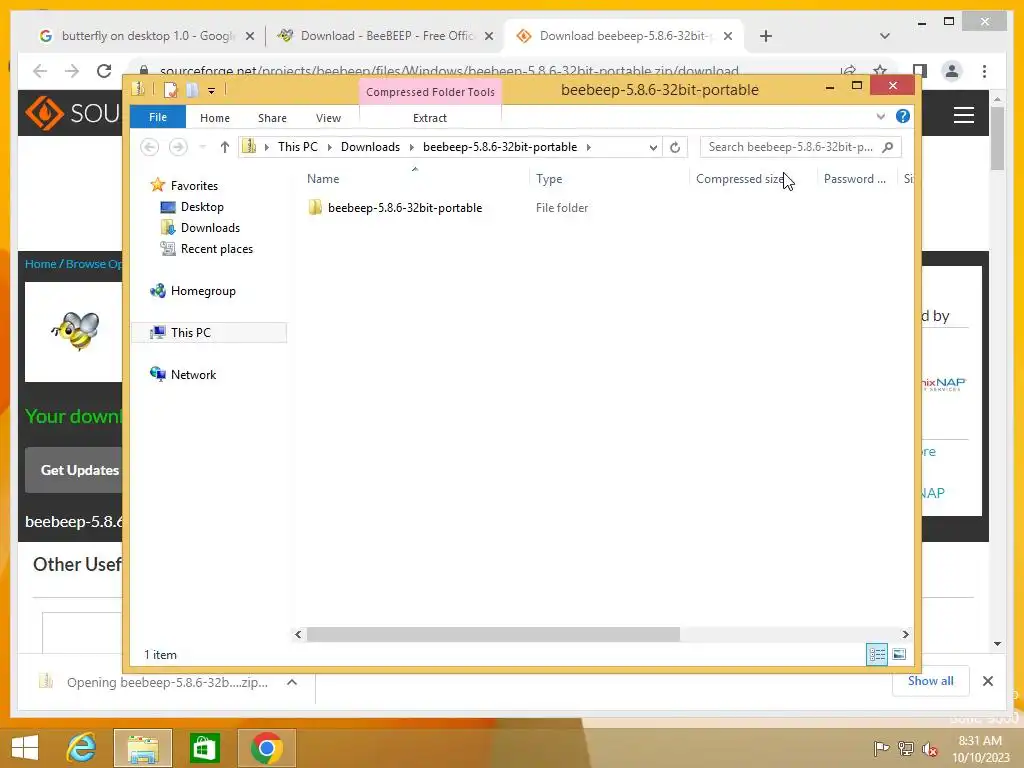This screenshot has height=768, width=1024.
Task: Click the Get Updates button
Action: point(73,470)
